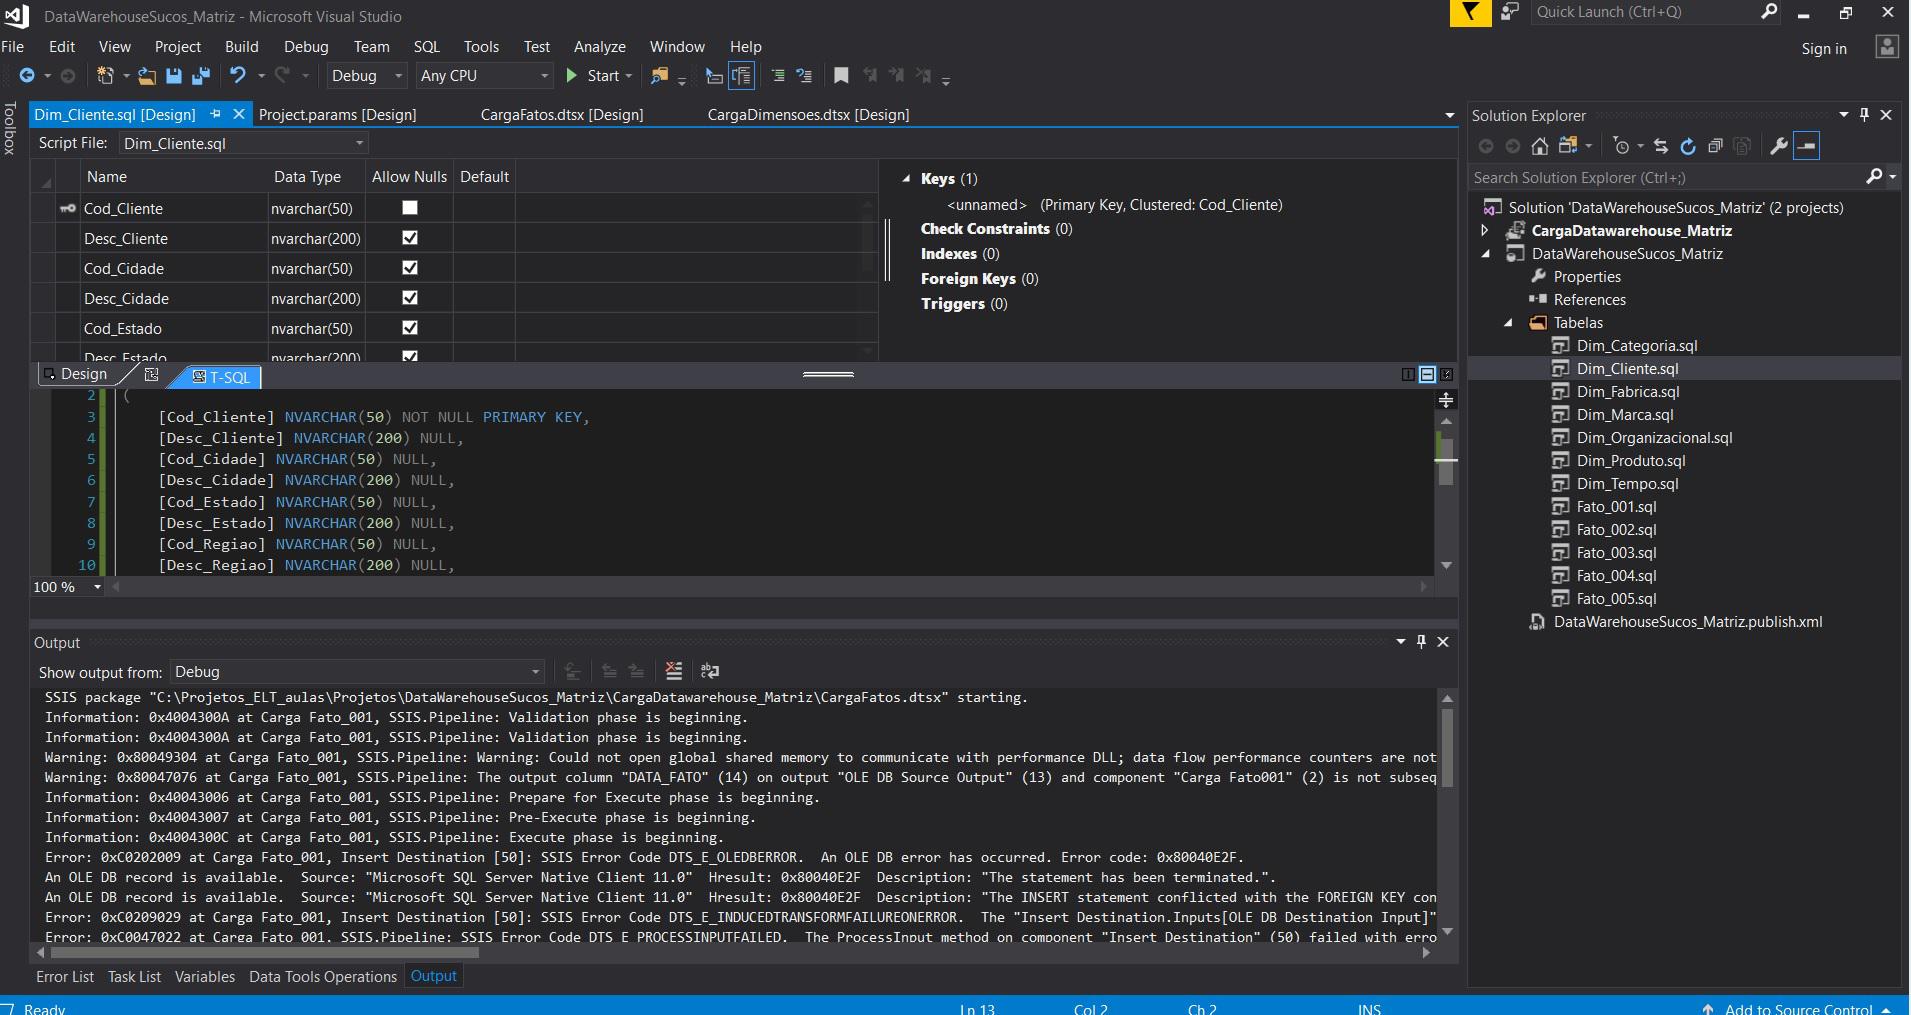Uncheck Allow Nulls for Cod_Estado
Image resolution: width=1911 pixels, height=1015 pixels.
pos(410,328)
